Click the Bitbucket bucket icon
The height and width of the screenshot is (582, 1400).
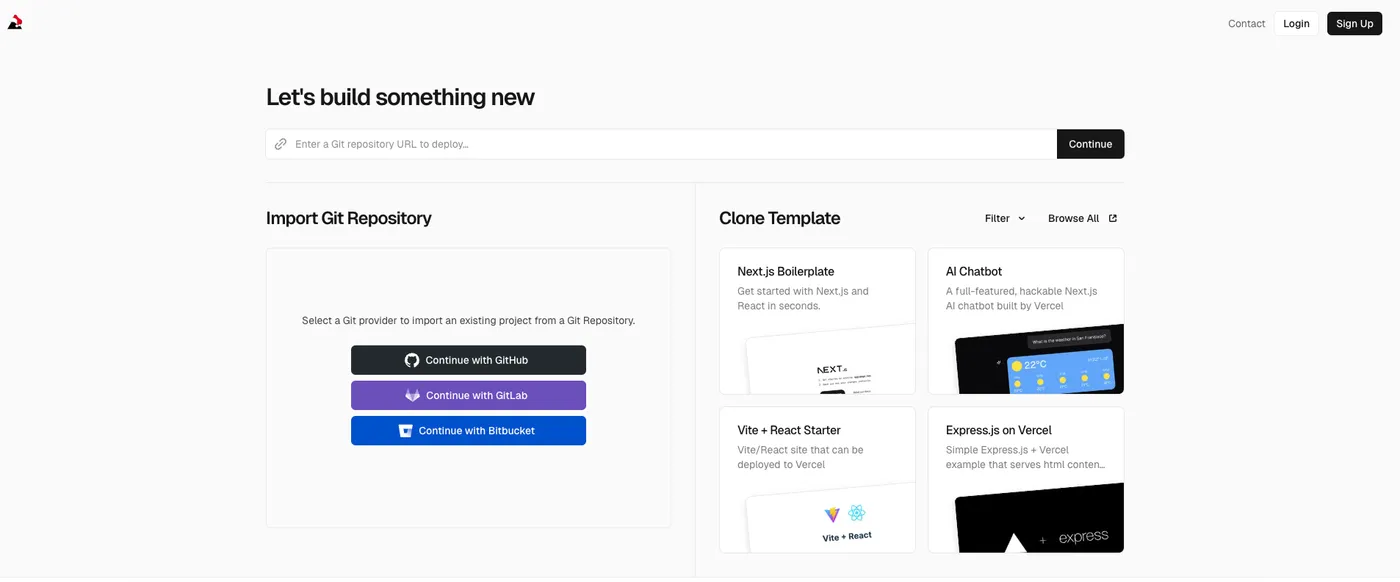tap(405, 431)
